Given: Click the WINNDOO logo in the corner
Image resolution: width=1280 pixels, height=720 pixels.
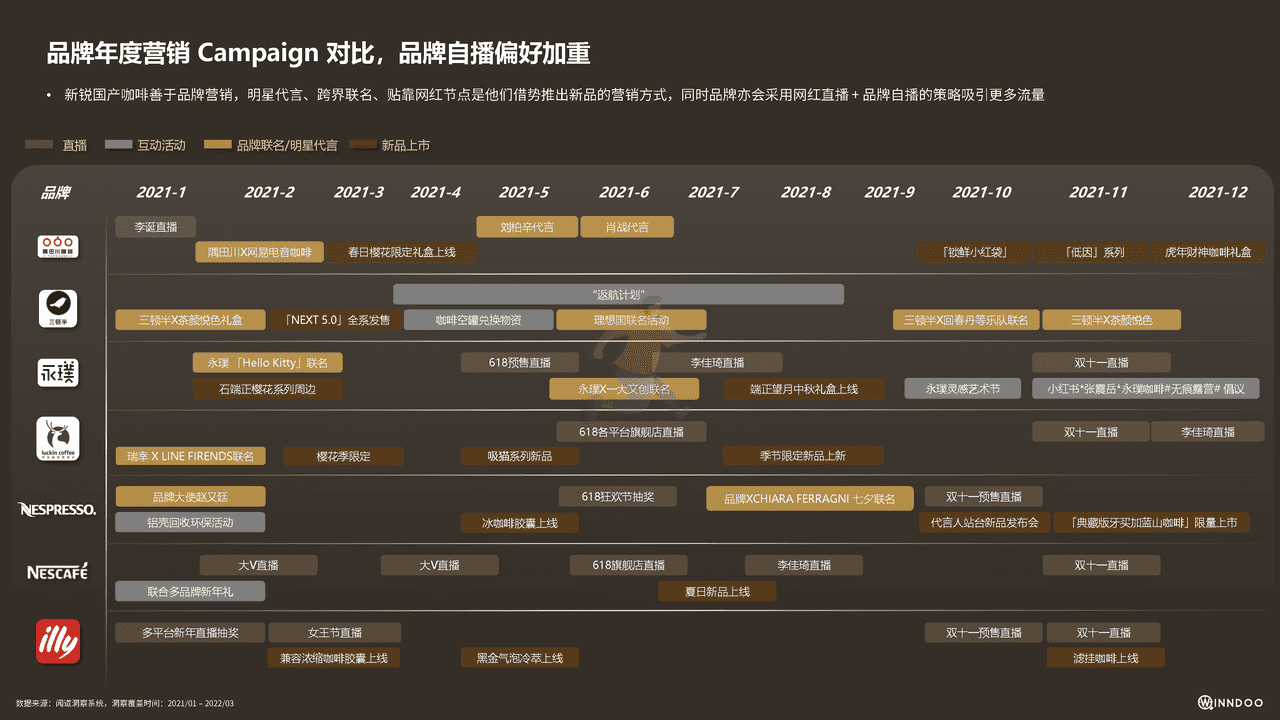Looking at the screenshot, I should 1231,703.
